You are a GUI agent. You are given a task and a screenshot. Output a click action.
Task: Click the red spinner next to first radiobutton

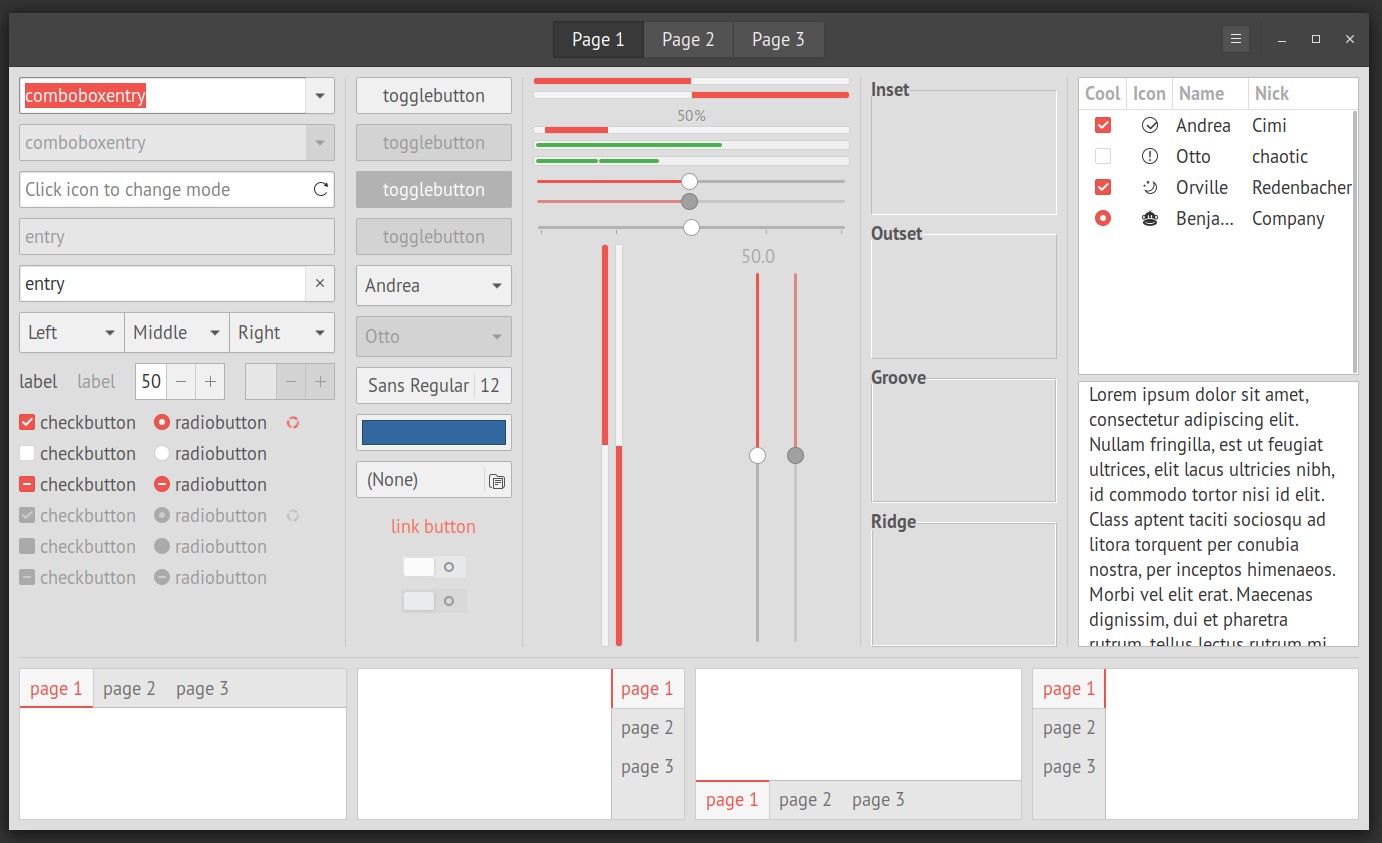[x=293, y=422]
